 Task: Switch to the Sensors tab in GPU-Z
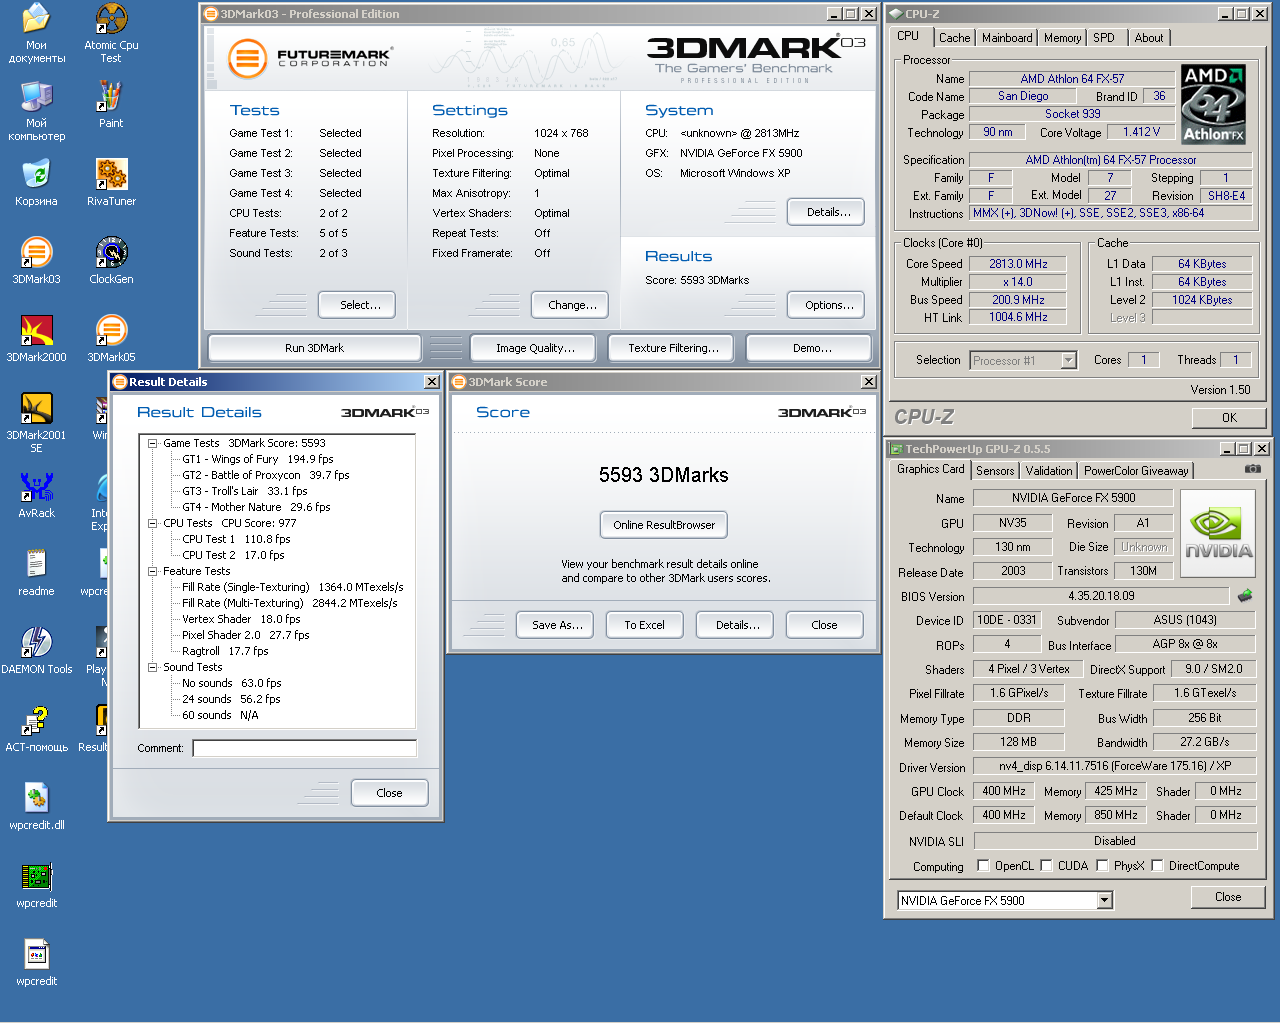pos(995,471)
